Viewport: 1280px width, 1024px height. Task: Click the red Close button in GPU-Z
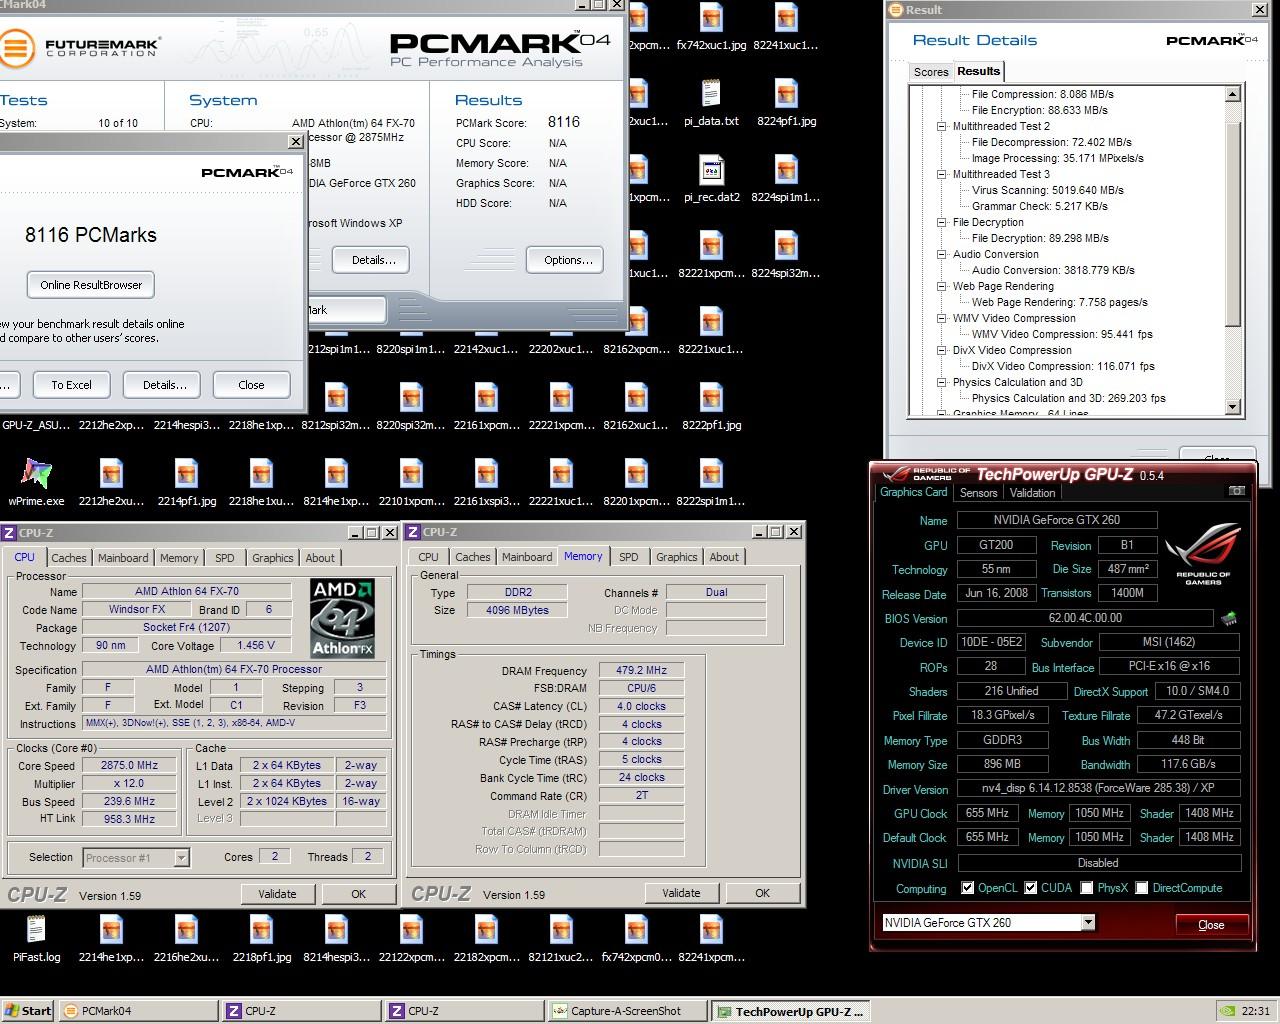1211,925
